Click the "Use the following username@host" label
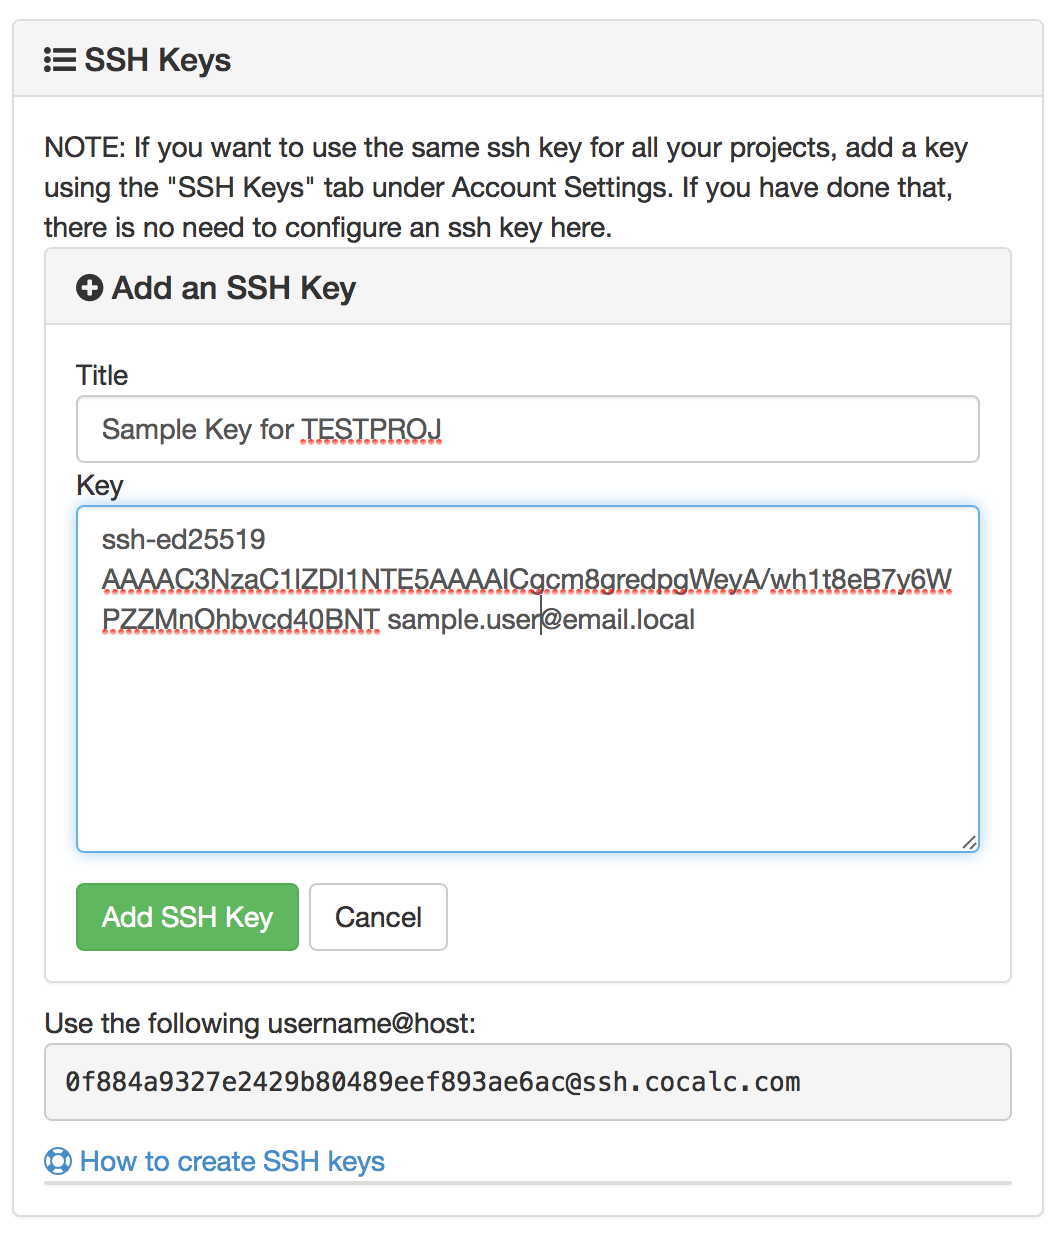Screen dimensions: 1063x1237 260,1023
